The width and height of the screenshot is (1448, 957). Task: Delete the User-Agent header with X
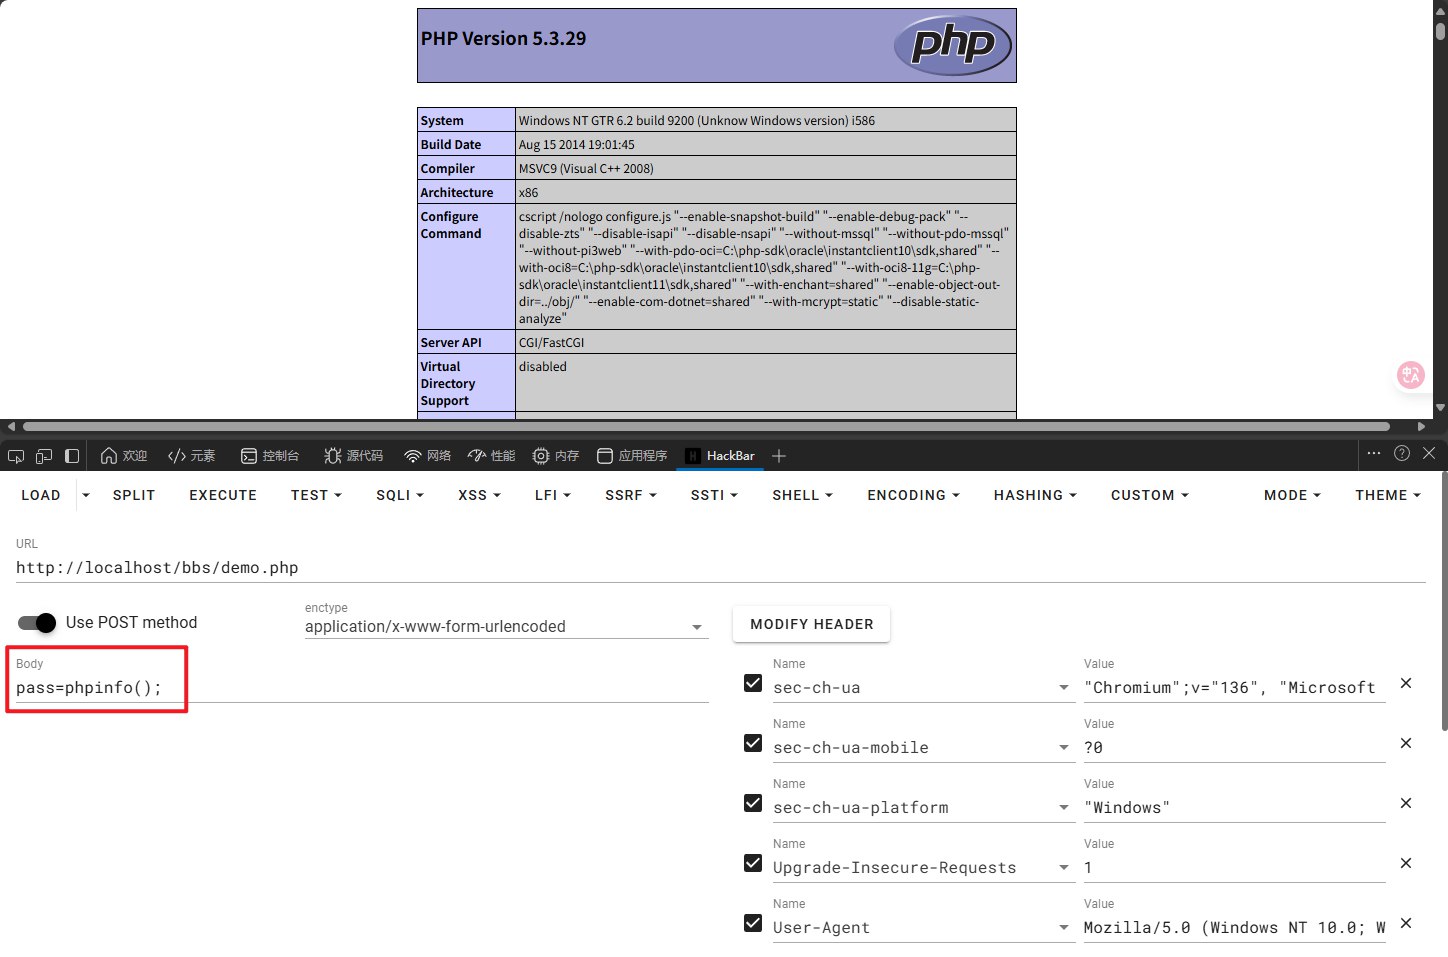coord(1406,923)
